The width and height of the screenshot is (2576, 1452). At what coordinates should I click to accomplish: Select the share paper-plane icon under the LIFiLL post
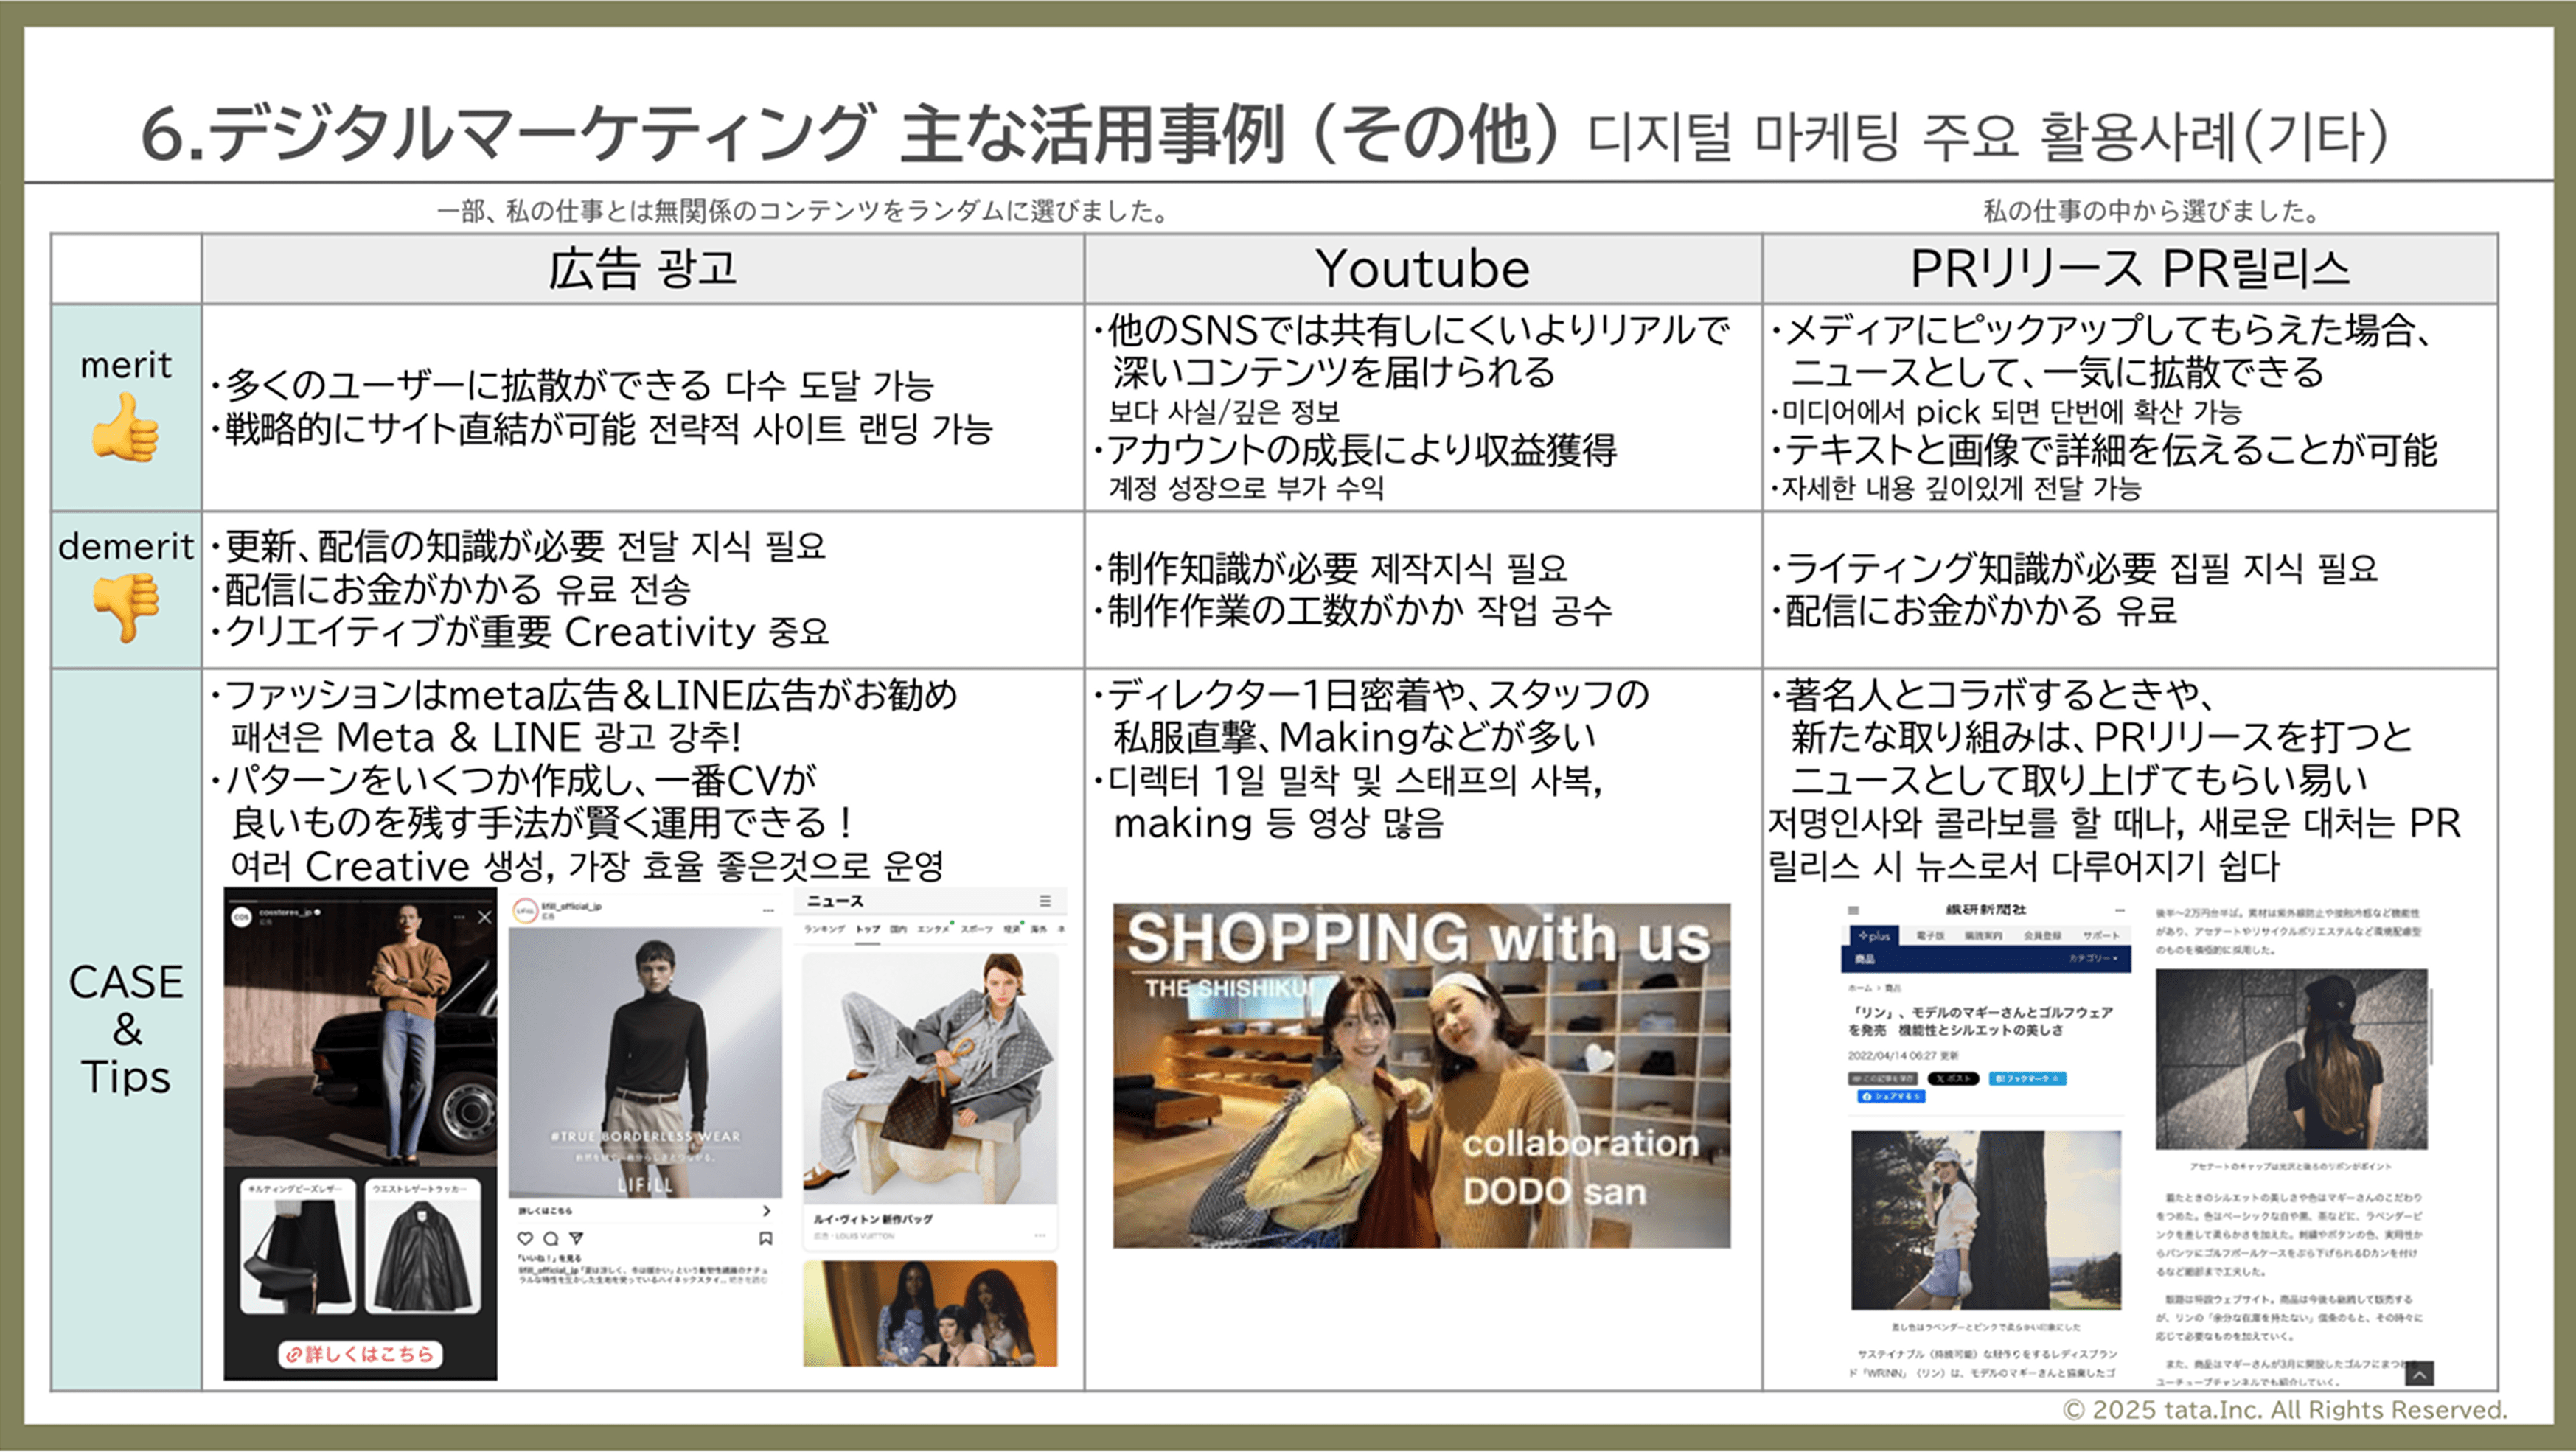[577, 1239]
